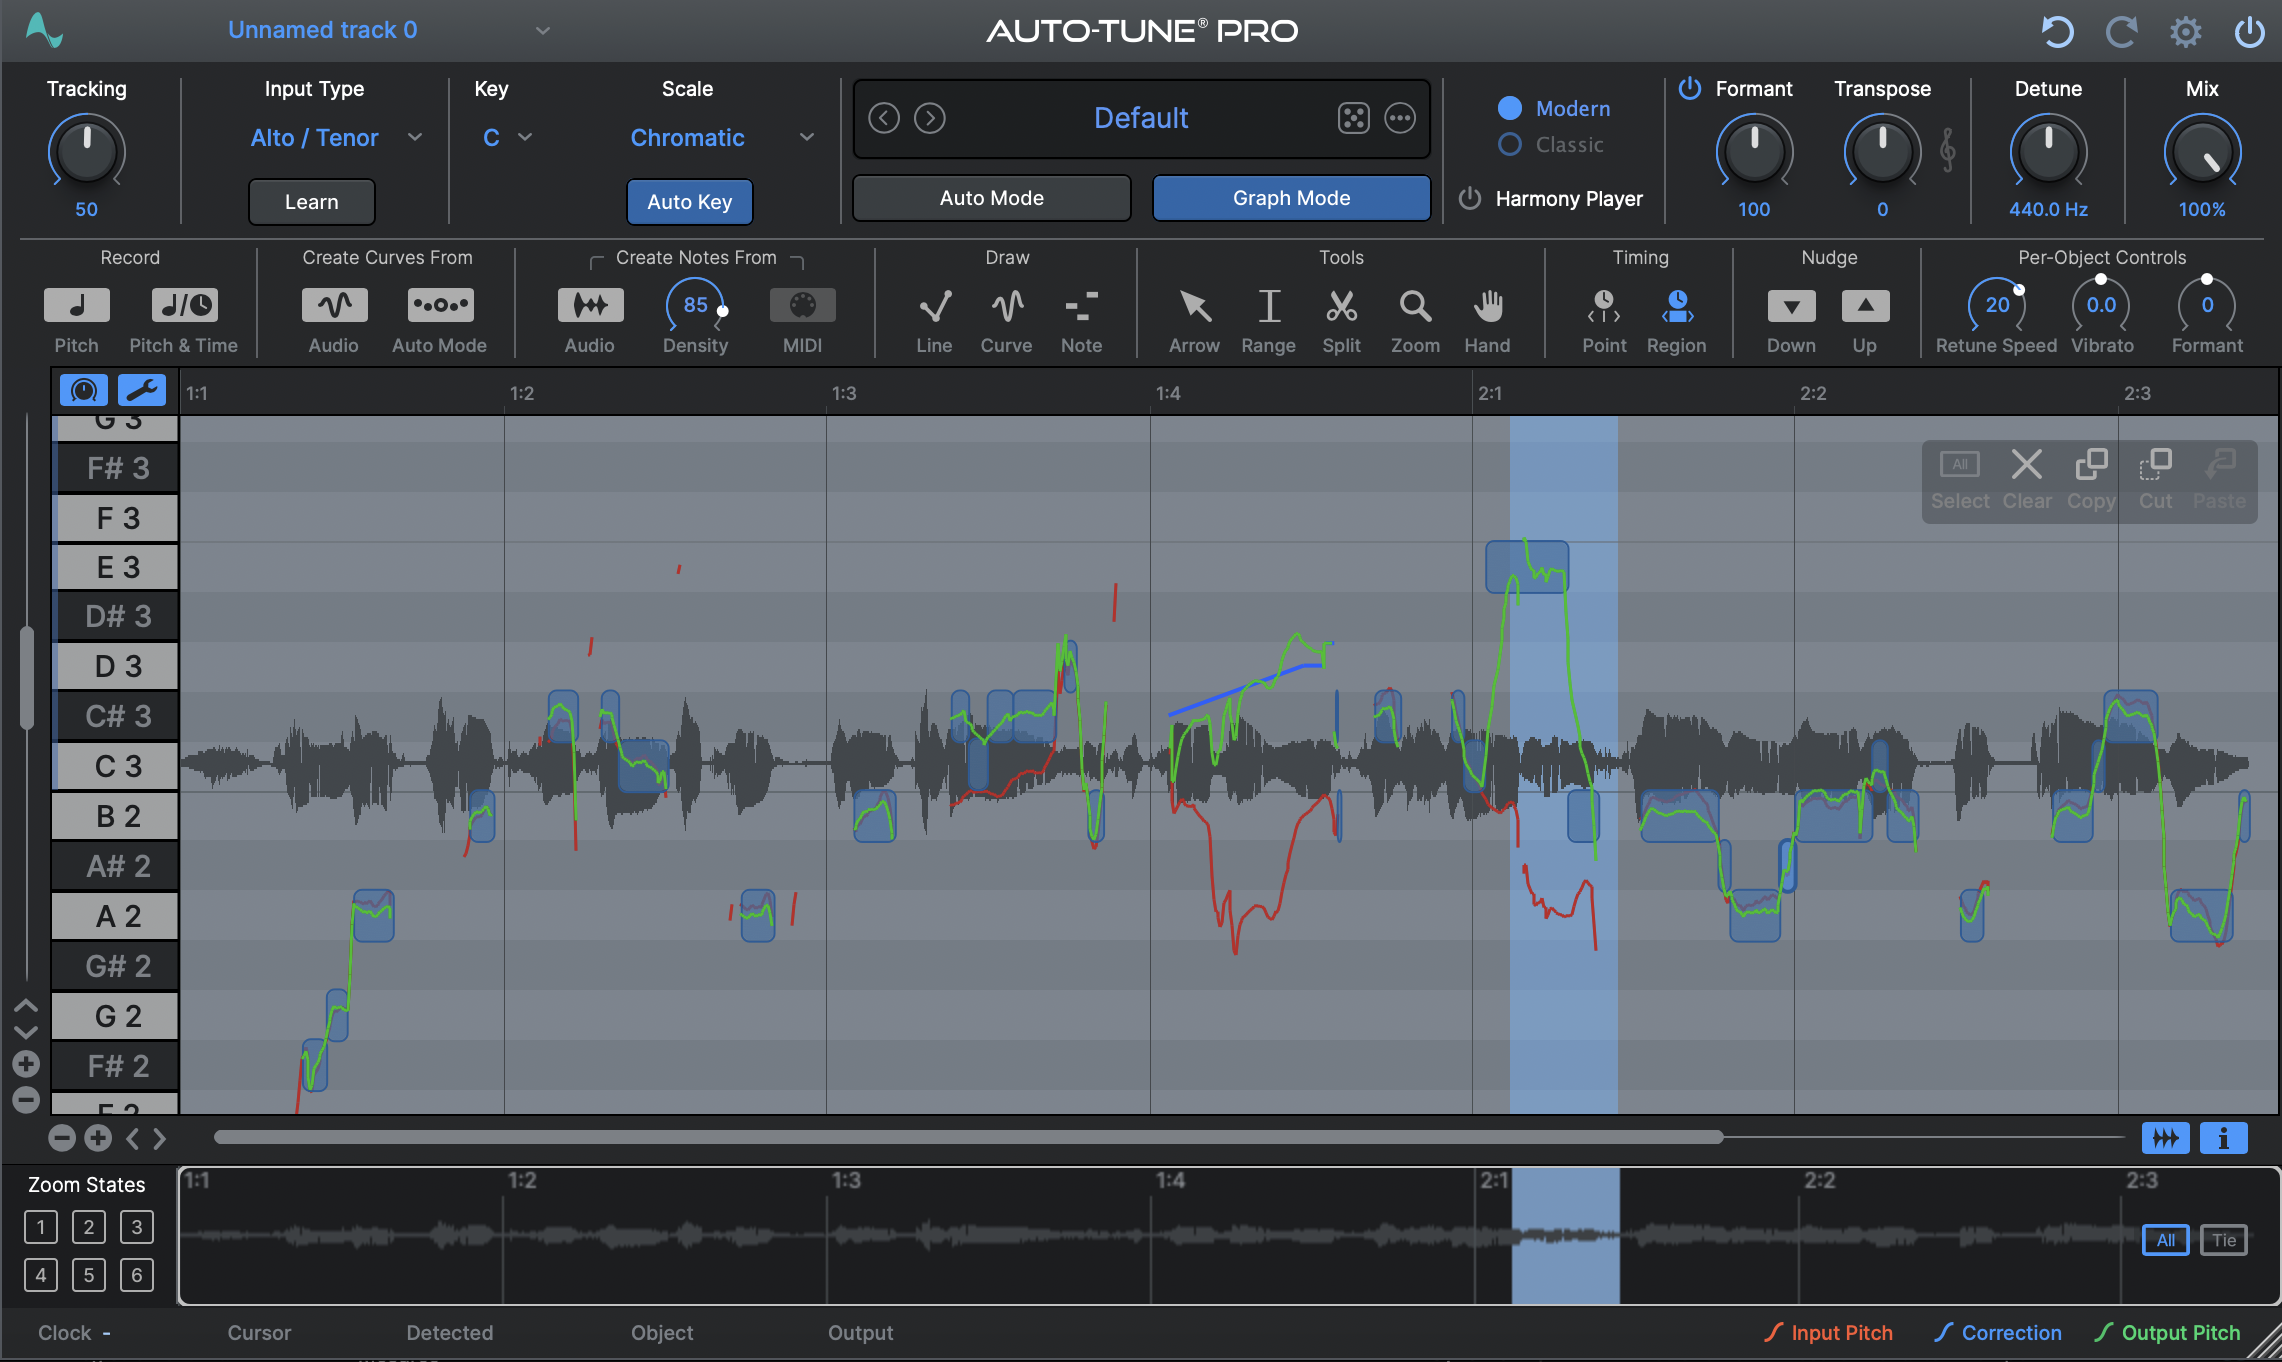The height and width of the screenshot is (1362, 2282).
Task: Create notes from Audio icon
Action: click(590, 306)
